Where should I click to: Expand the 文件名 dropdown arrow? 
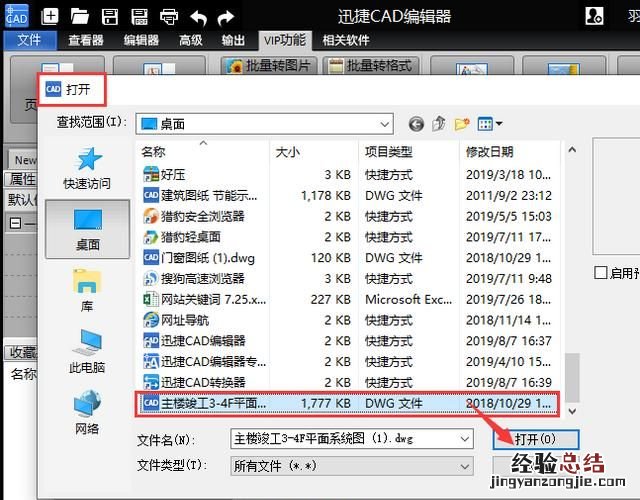pos(464,439)
